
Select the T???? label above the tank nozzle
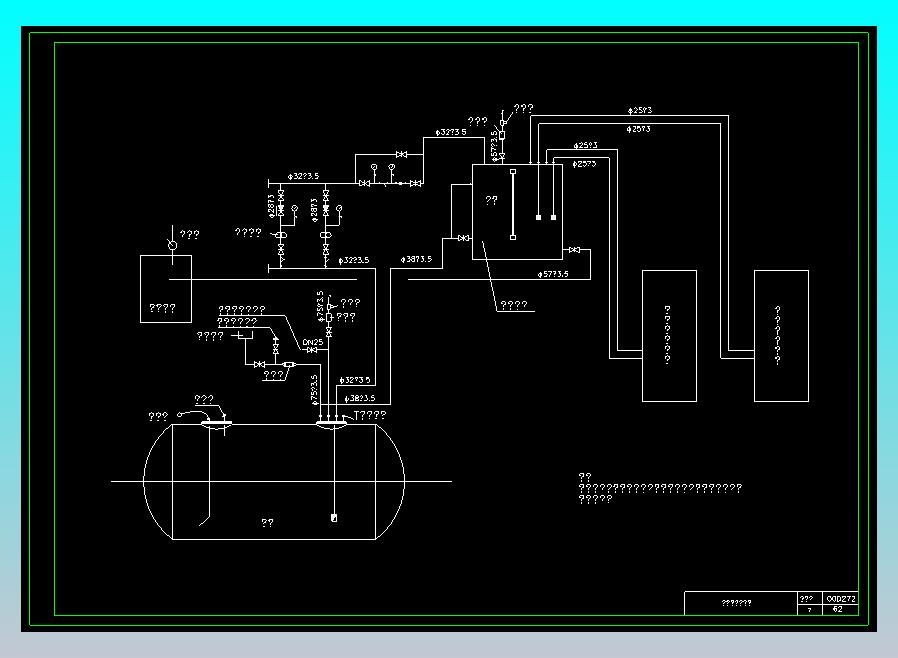coord(370,415)
